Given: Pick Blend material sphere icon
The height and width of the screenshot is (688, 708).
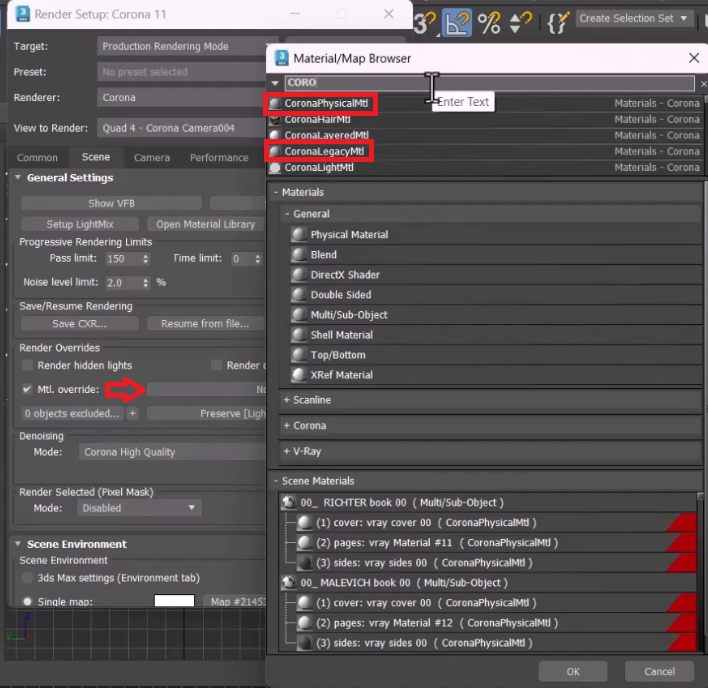Looking at the screenshot, I should click(x=298, y=255).
